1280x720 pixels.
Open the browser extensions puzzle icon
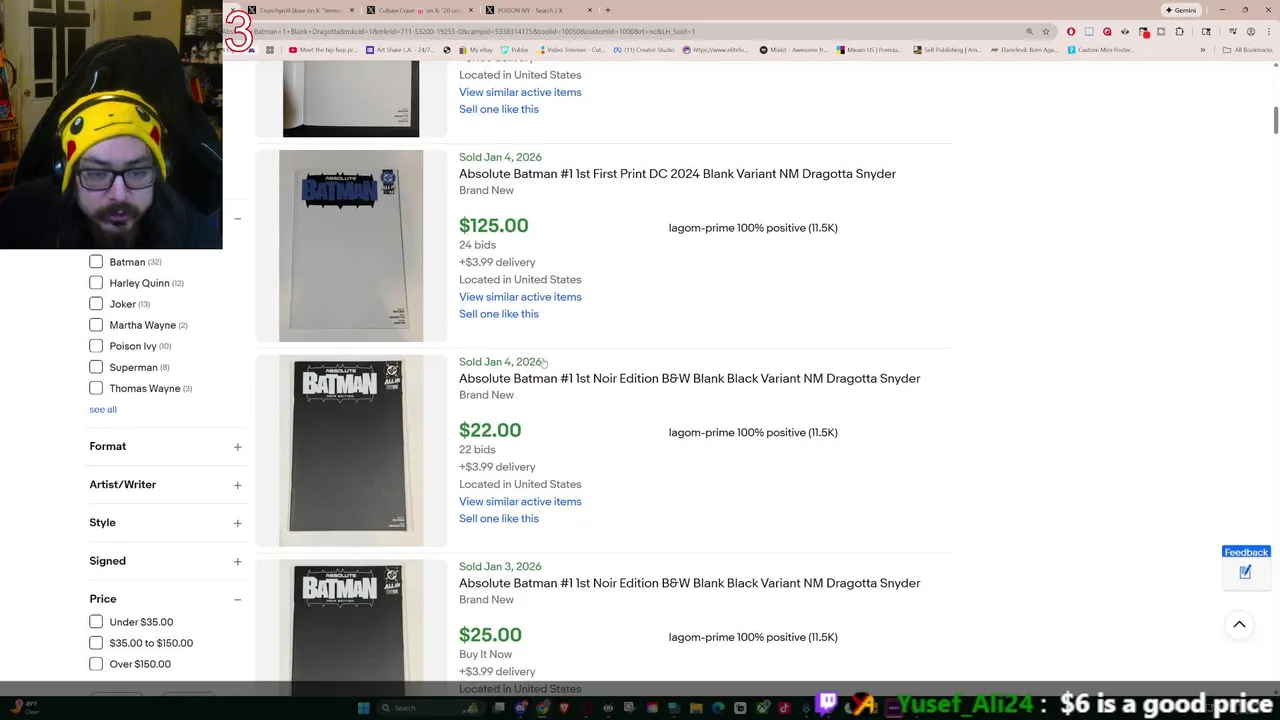coord(1179,32)
